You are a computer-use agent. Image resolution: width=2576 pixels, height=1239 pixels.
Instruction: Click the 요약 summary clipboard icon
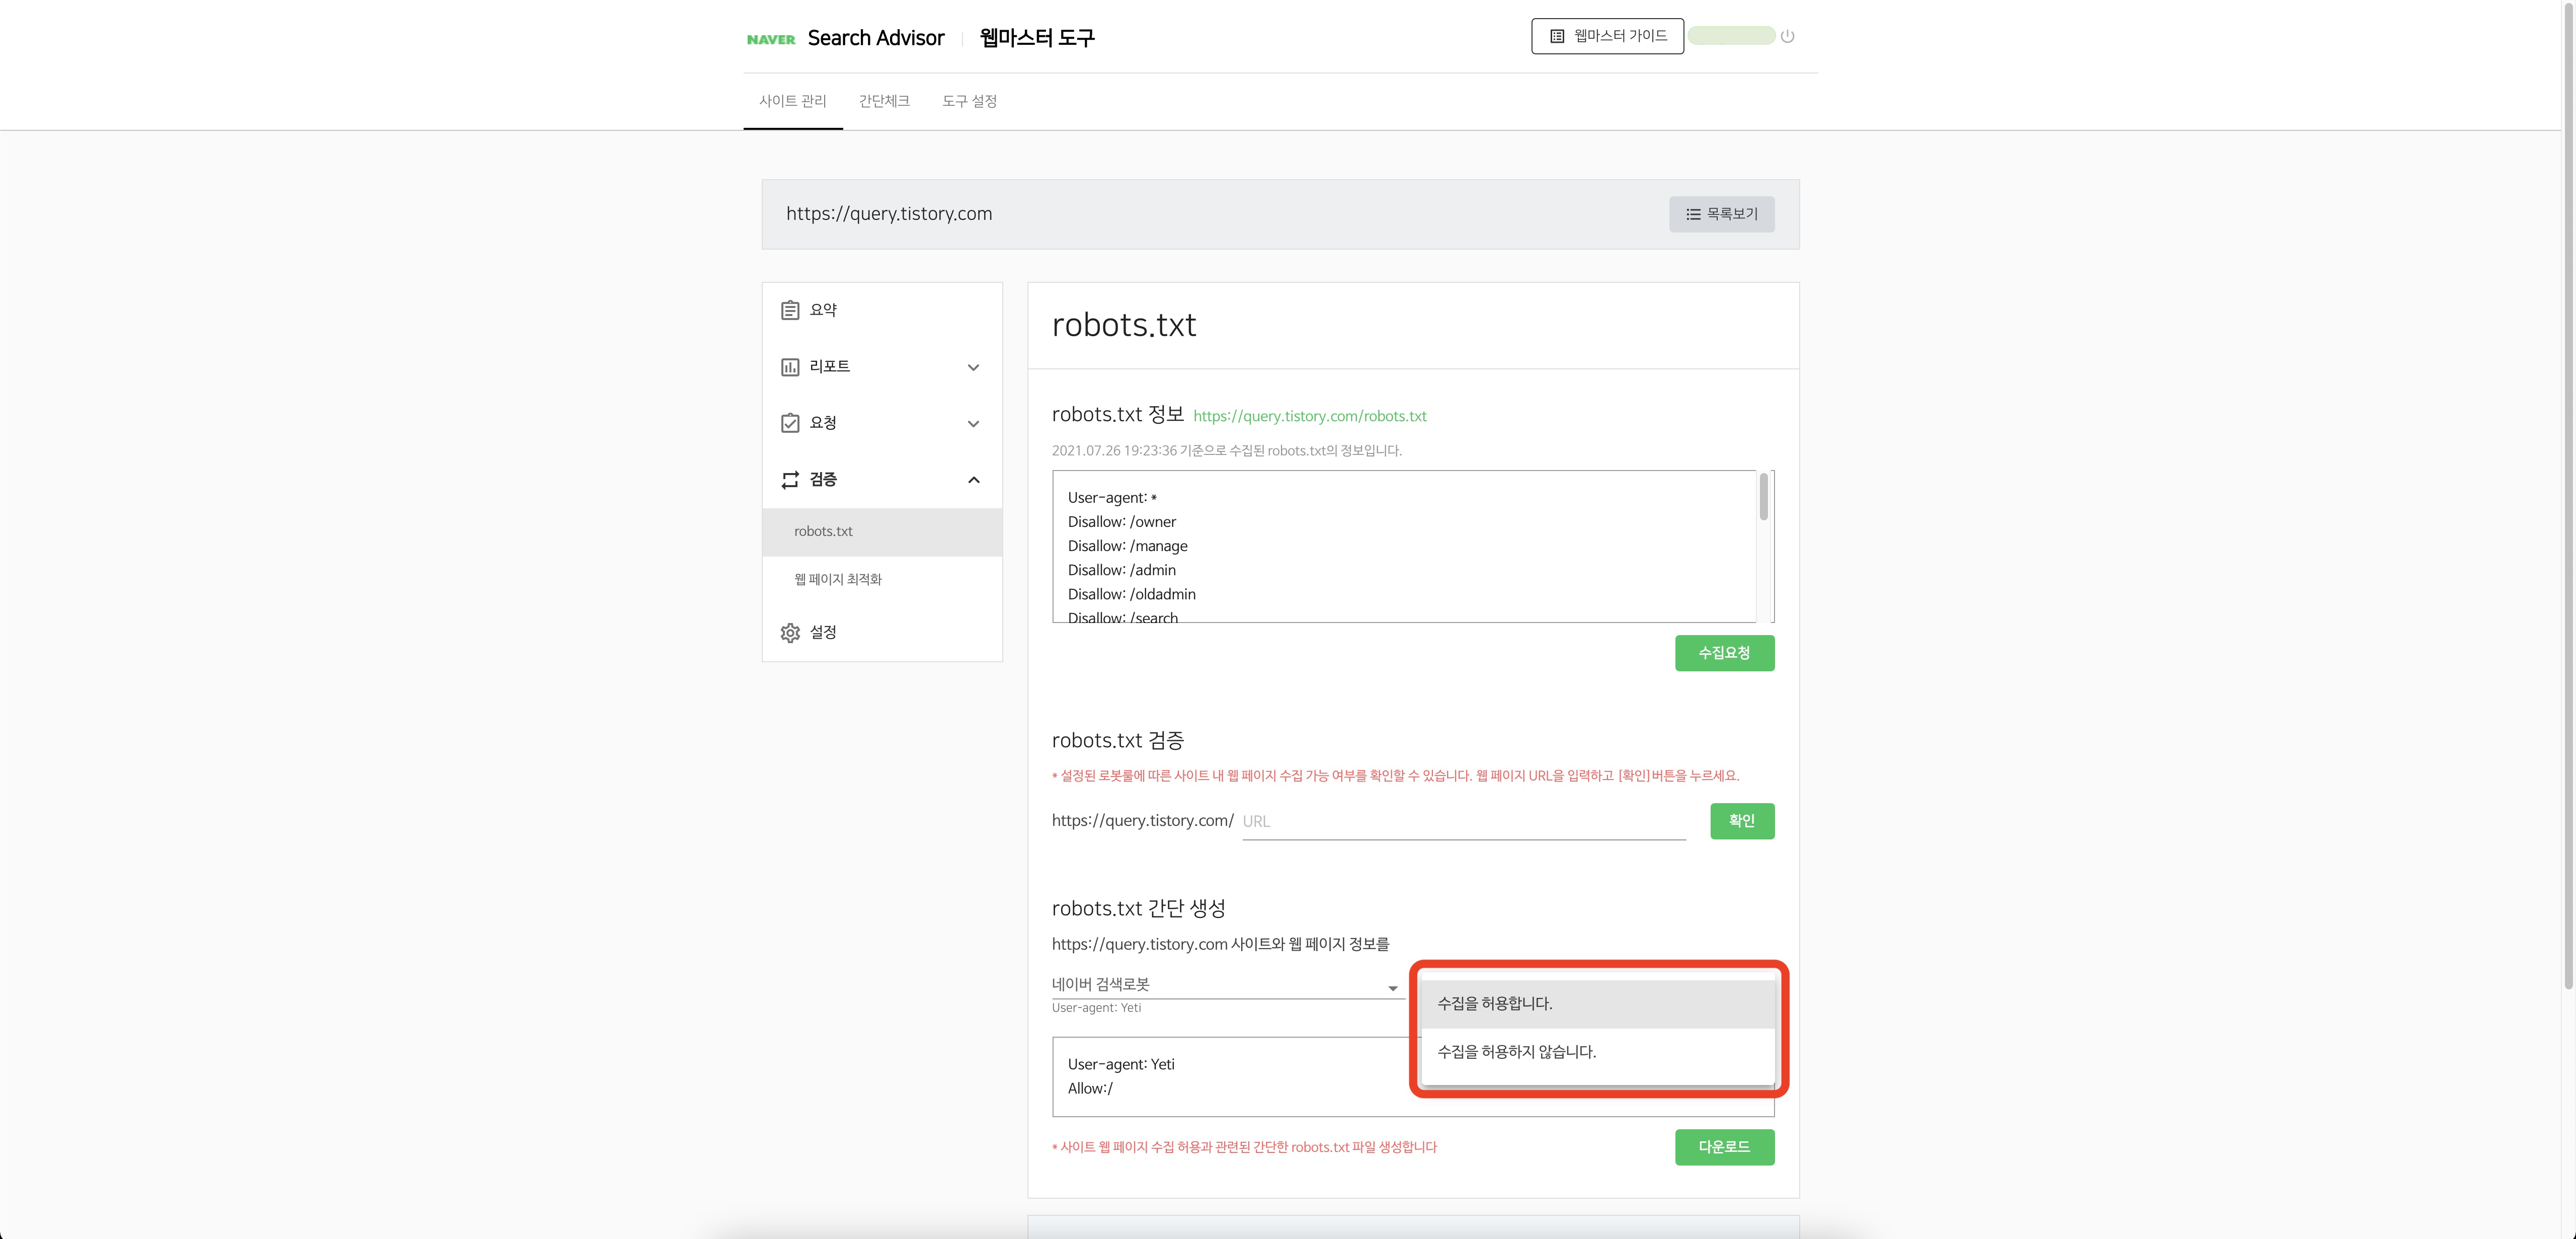(790, 310)
